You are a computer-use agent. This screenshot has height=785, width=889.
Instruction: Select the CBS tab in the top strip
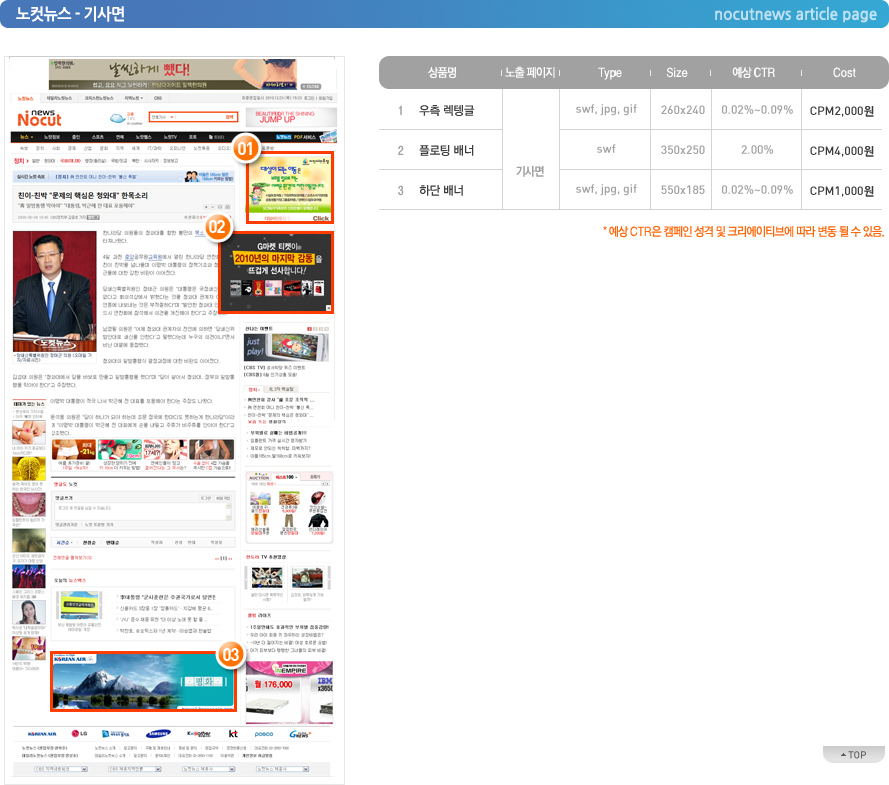tap(158, 98)
